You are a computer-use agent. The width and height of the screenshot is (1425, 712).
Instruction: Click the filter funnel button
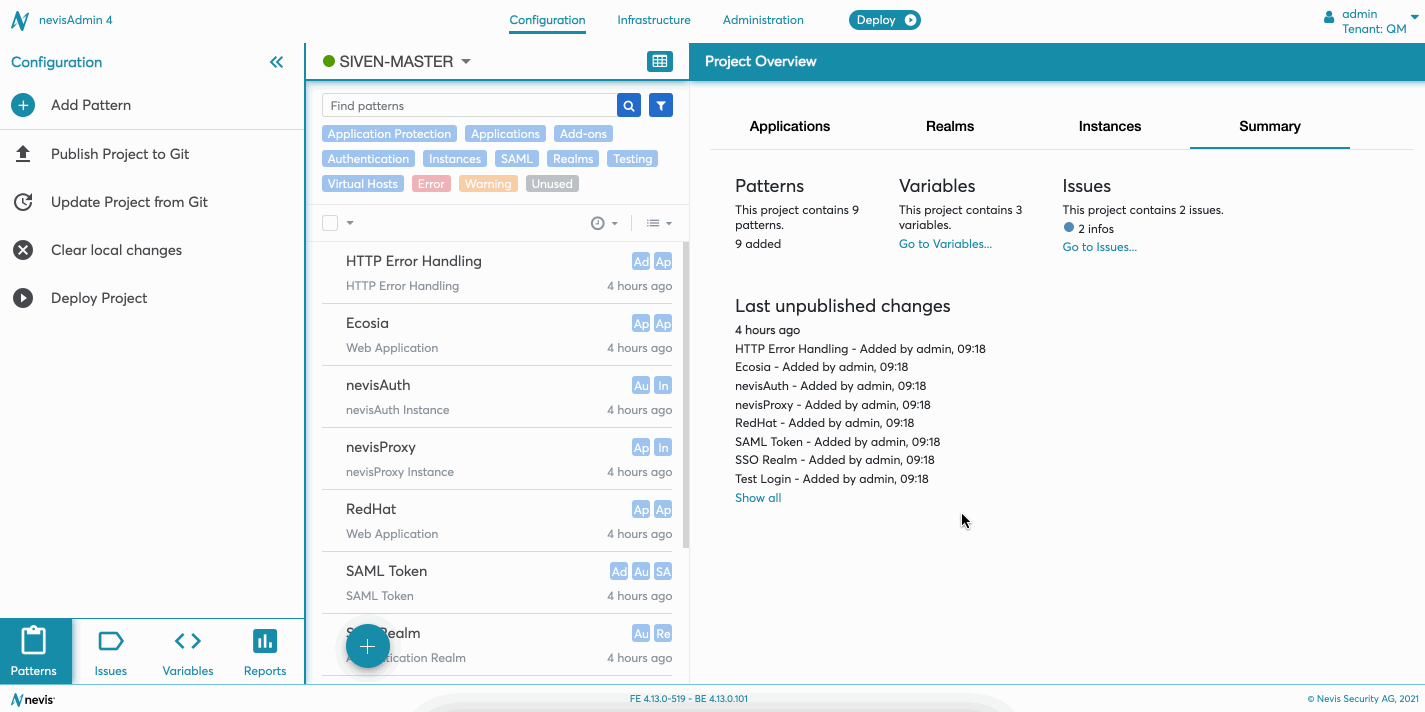coord(661,105)
